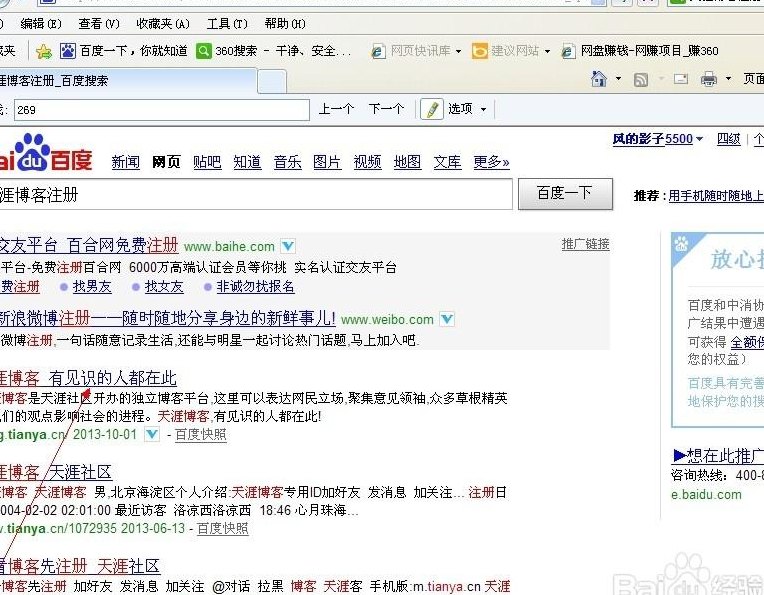764x595 pixels.
Task: Switch to the 音乐 search category
Action: 287,162
